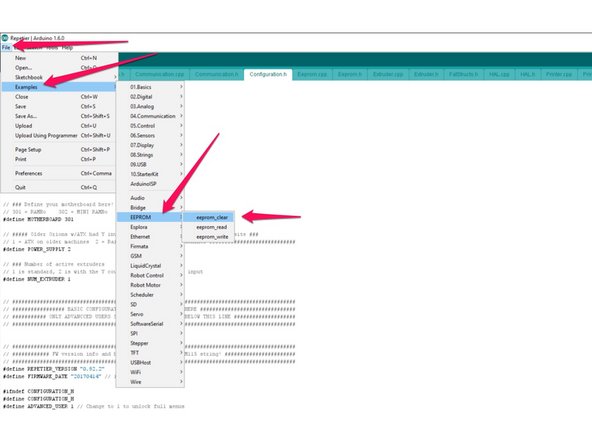The height and width of the screenshot is (444, 592).
Task: Switch to the Eeprom.cpp tab
Action: (x=312, y=74)
